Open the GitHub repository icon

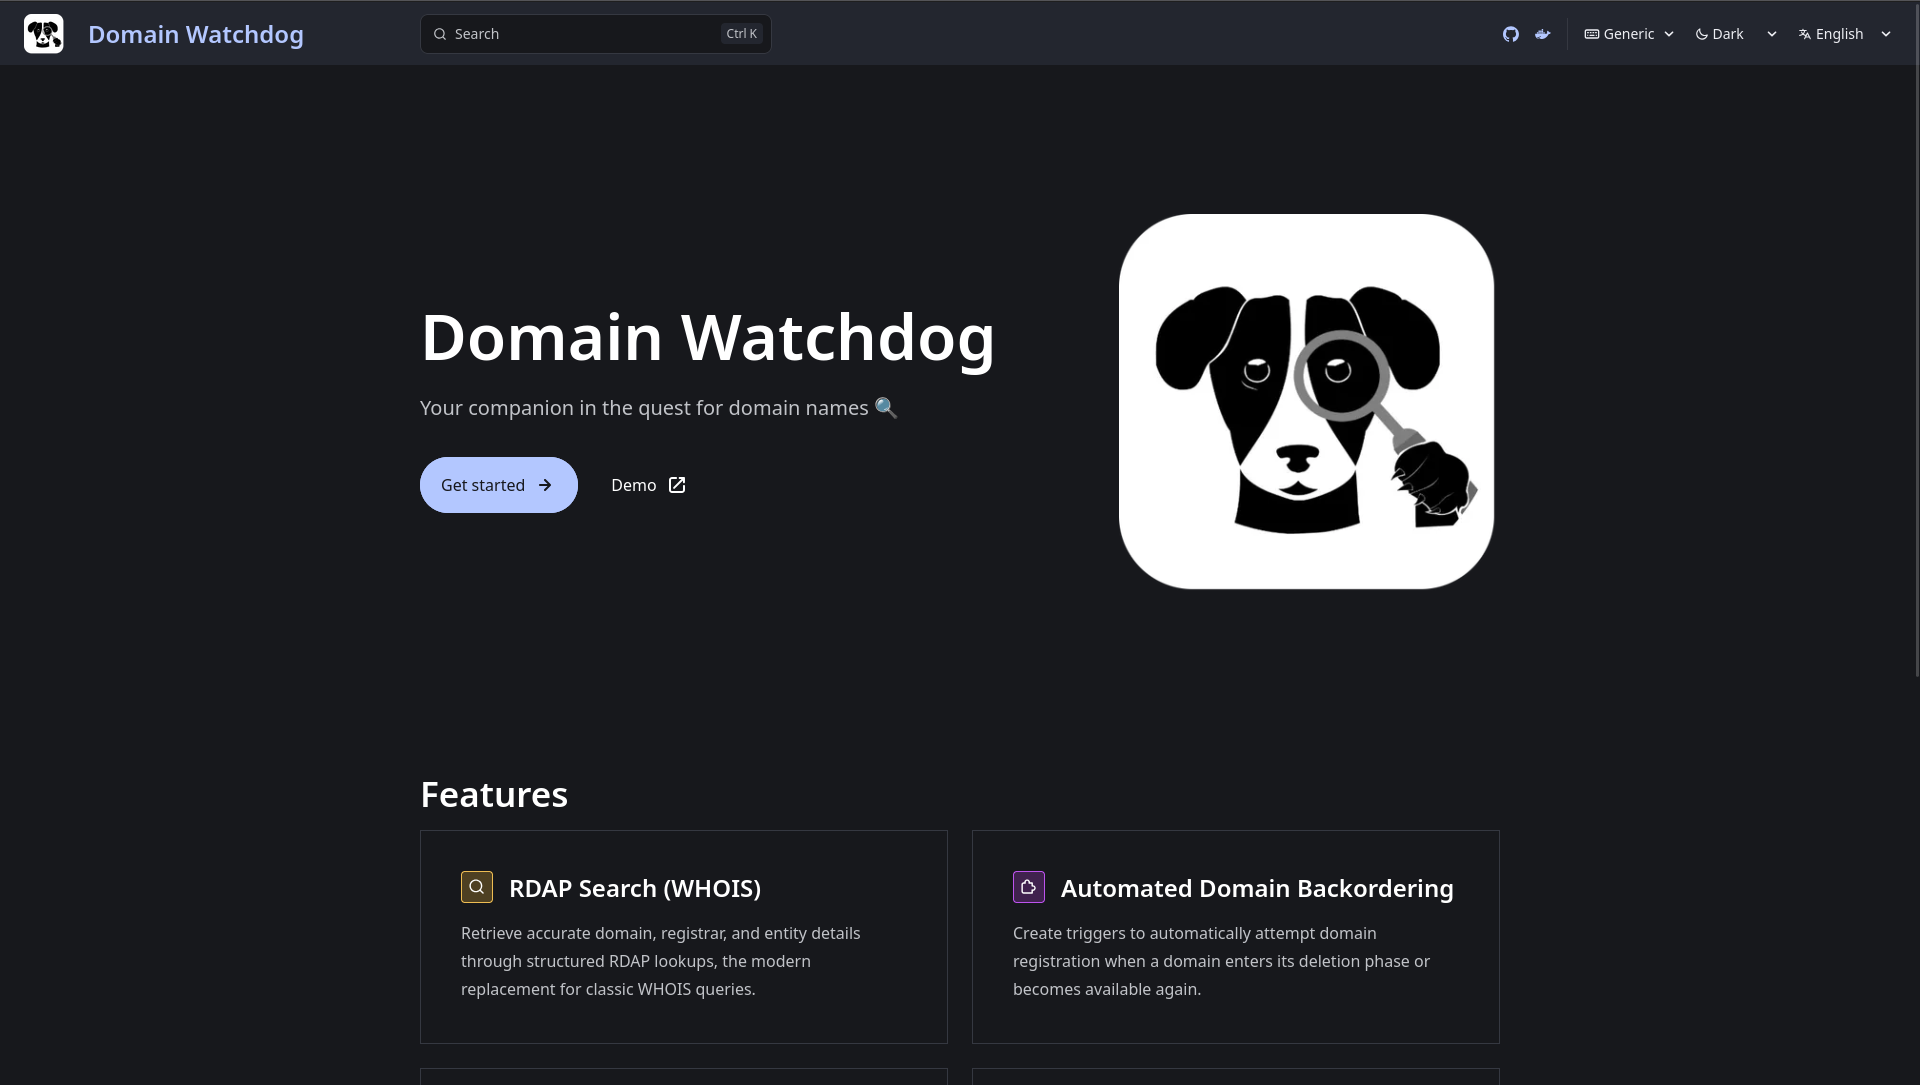pyautogui.click(x=1510, y=33)
